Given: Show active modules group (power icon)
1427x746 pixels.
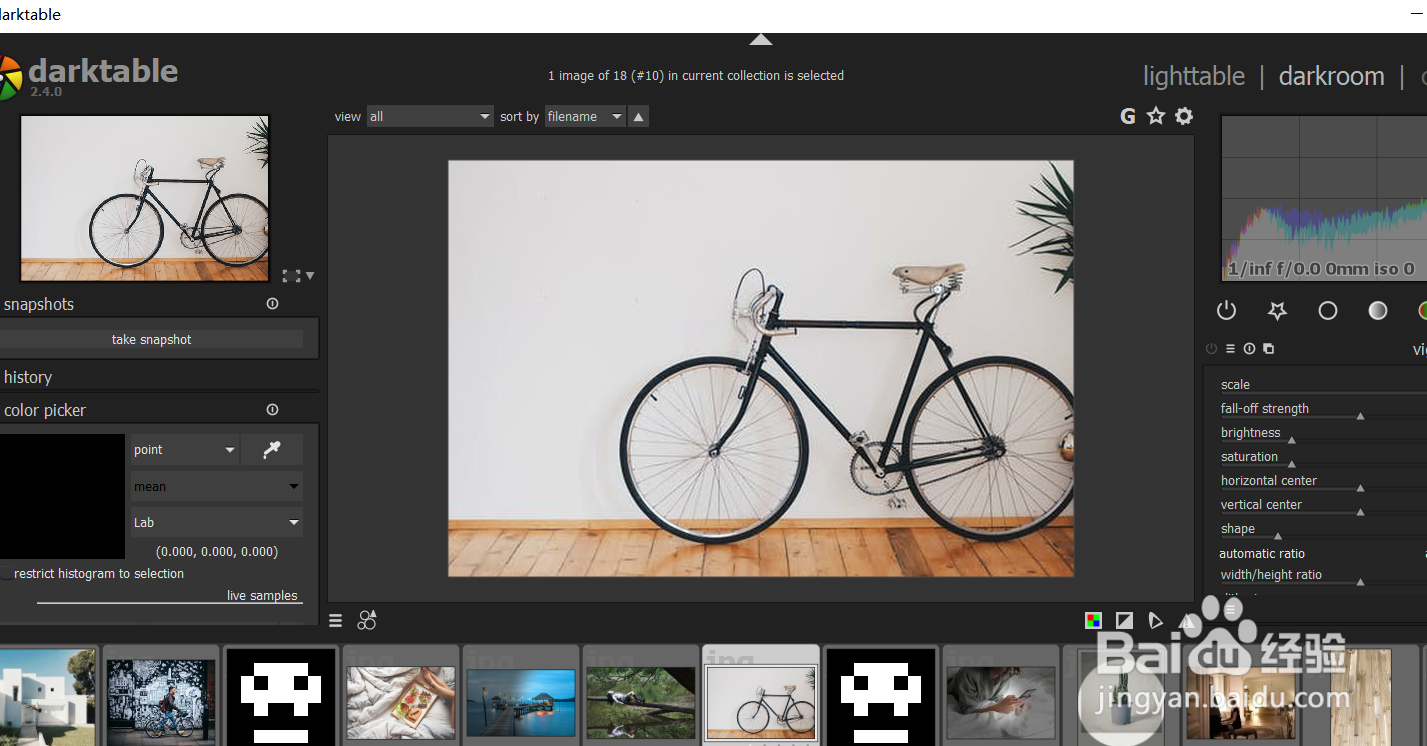Looking at the screenshot, I should pos(1227,311).
